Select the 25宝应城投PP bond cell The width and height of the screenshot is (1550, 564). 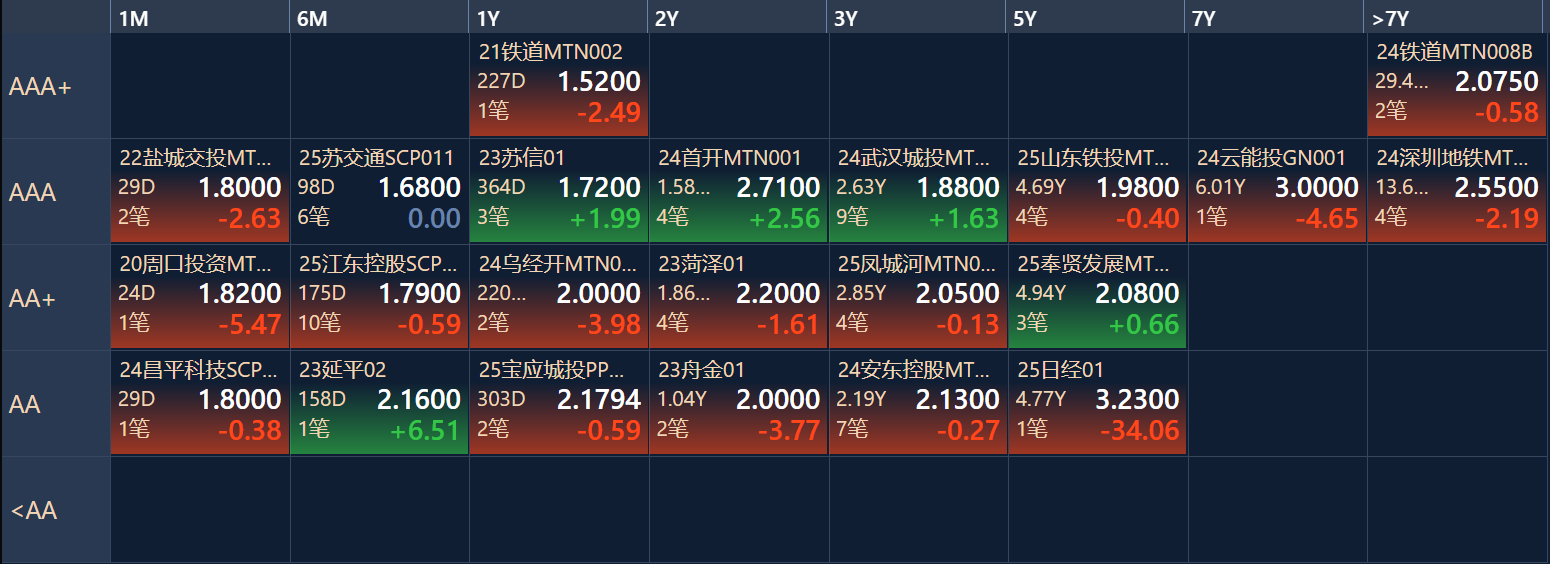(x=559, y=404)
